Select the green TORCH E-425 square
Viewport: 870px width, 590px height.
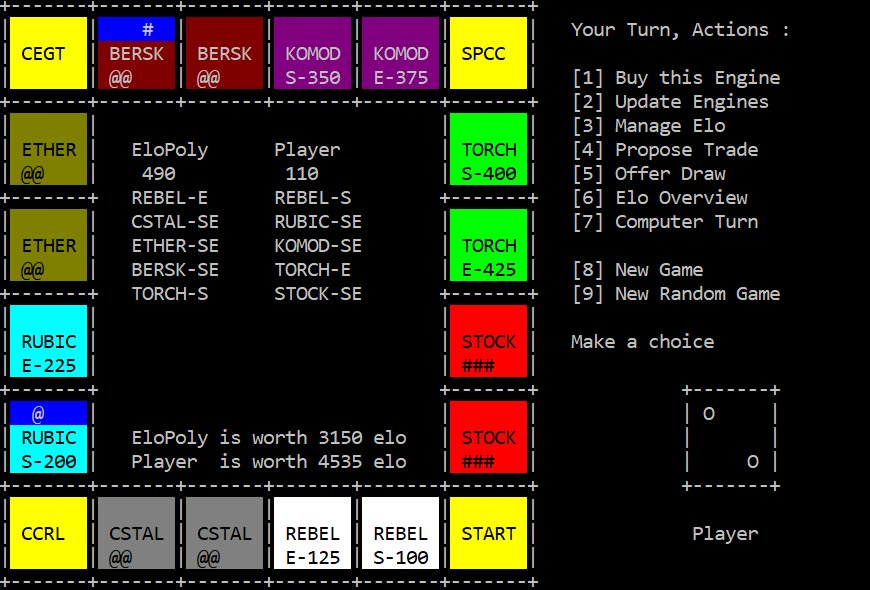pos(488,245)
